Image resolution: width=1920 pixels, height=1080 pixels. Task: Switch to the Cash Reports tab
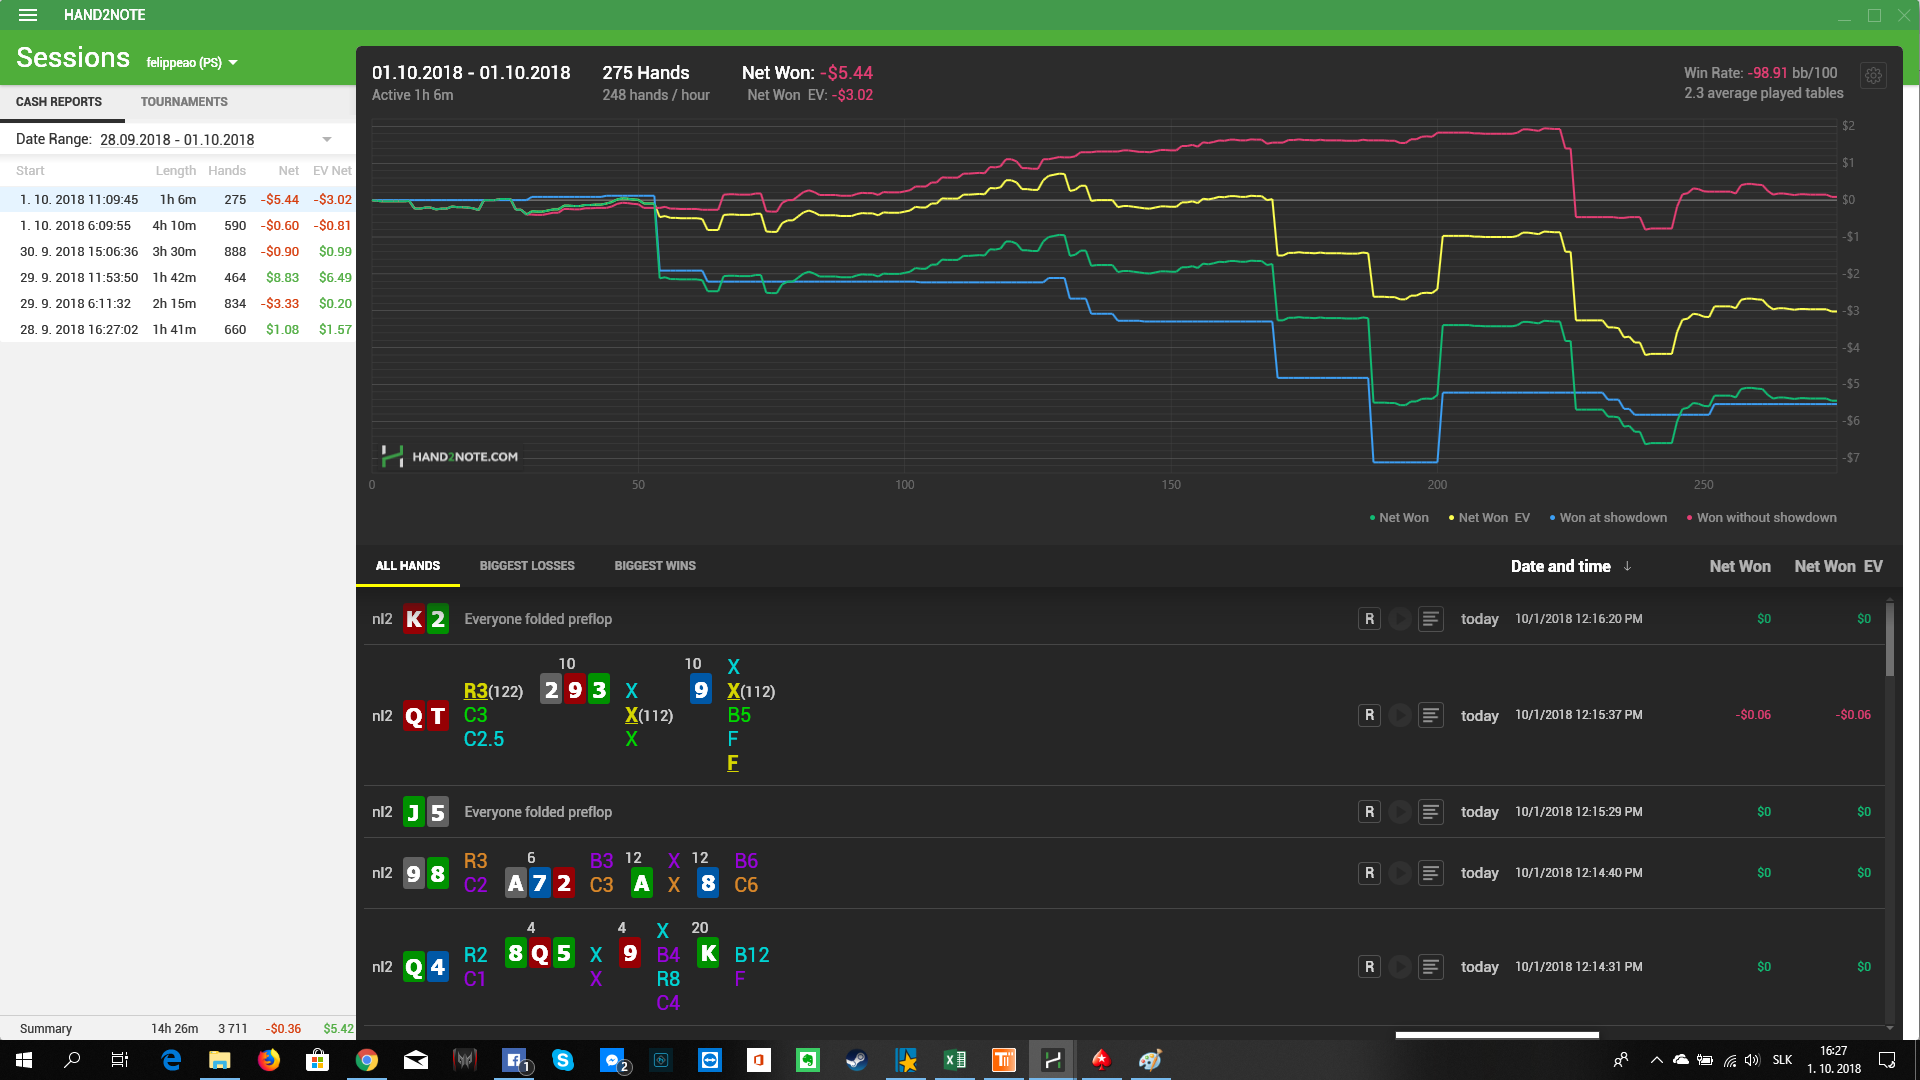(59, 102)
